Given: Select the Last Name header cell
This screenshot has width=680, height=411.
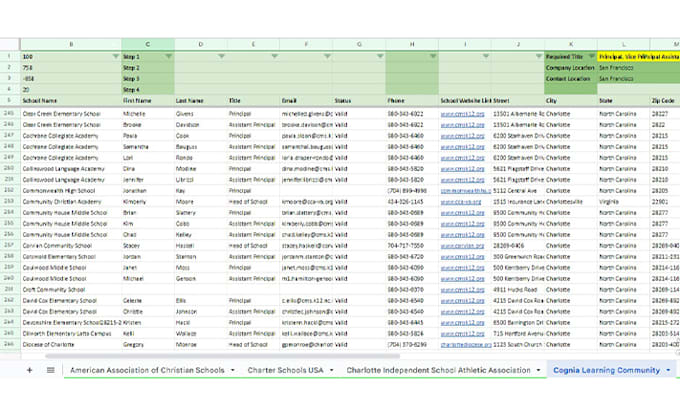Looking at the screenshot, I should click(201, 101).
